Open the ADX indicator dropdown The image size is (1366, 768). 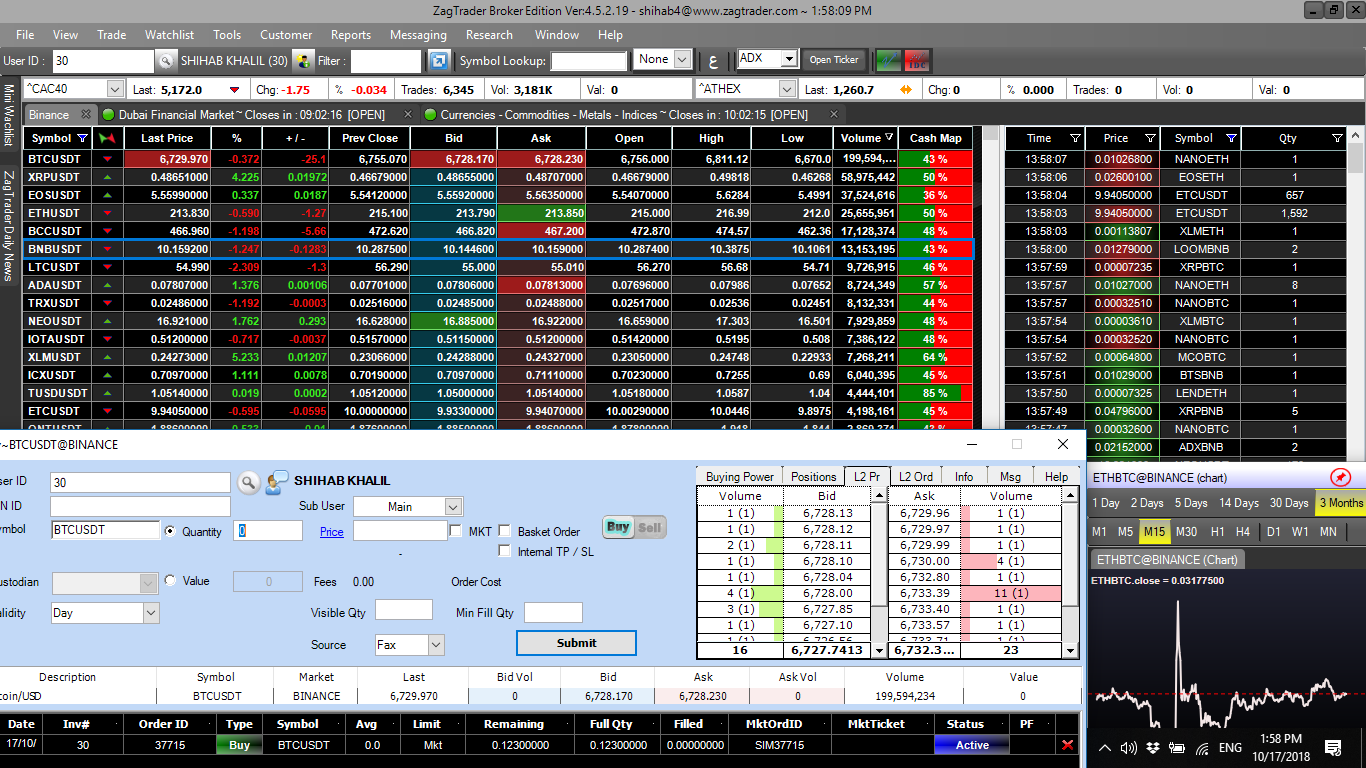tap(788, 59)
